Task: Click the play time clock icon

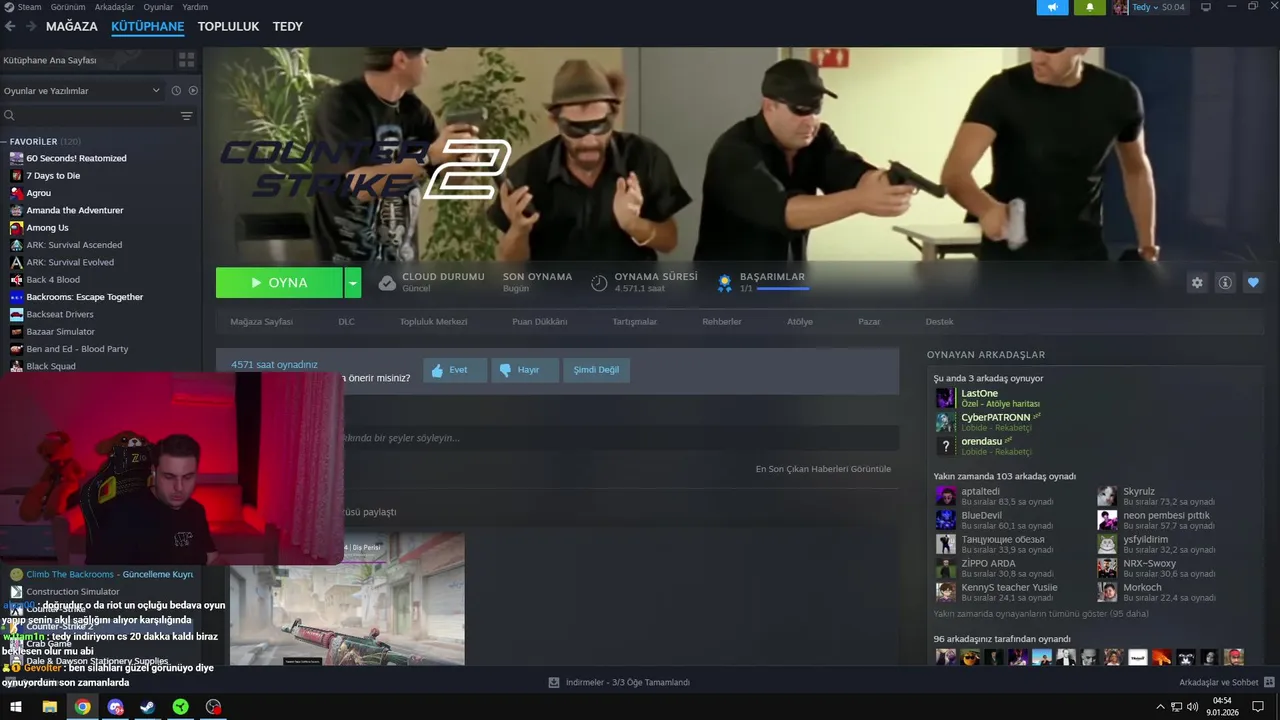Action: [599, 283]
